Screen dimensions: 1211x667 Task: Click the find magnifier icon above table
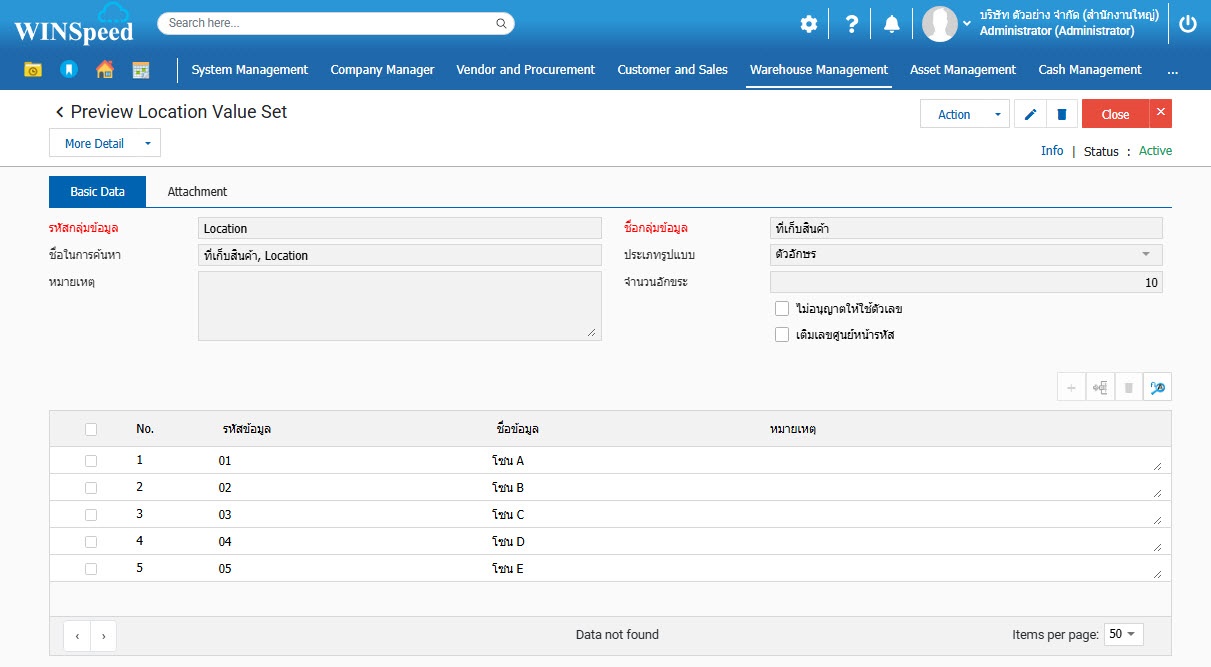(x=1157, y=388)
